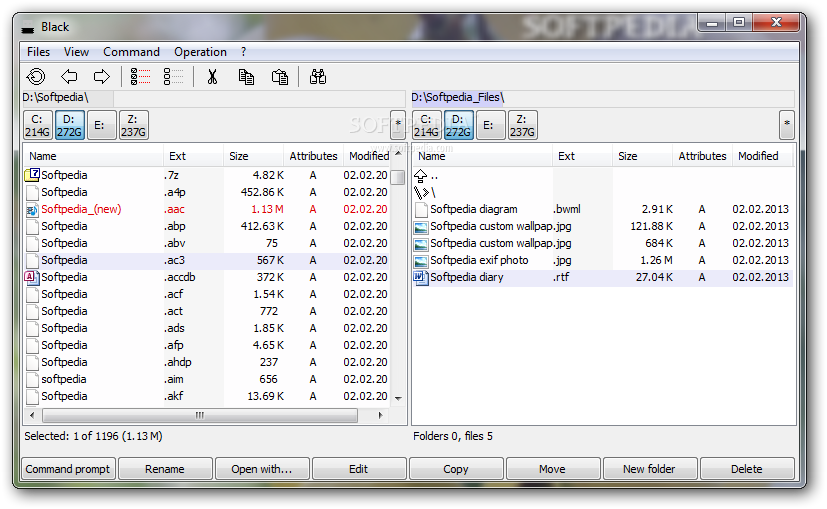Click the right path field D:\Softpedia_Files\
This screenshot has height=509, width=827.
click(x=603, y=98)
